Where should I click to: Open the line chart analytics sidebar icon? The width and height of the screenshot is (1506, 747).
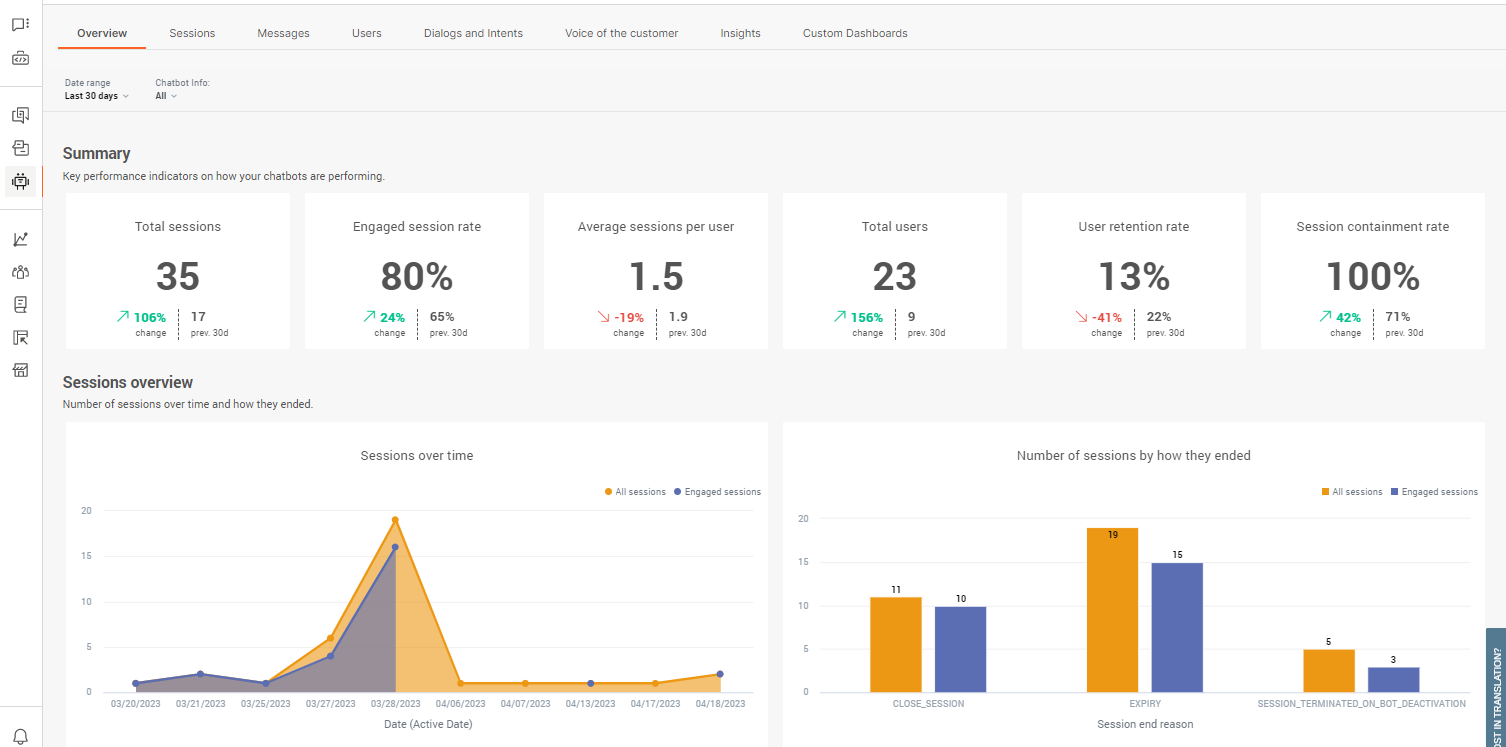tap(20, 239)
